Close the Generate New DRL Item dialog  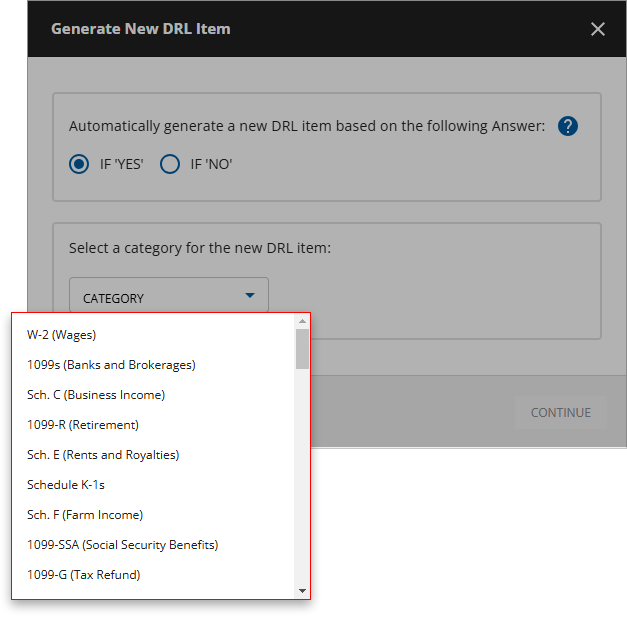point(598,29)
